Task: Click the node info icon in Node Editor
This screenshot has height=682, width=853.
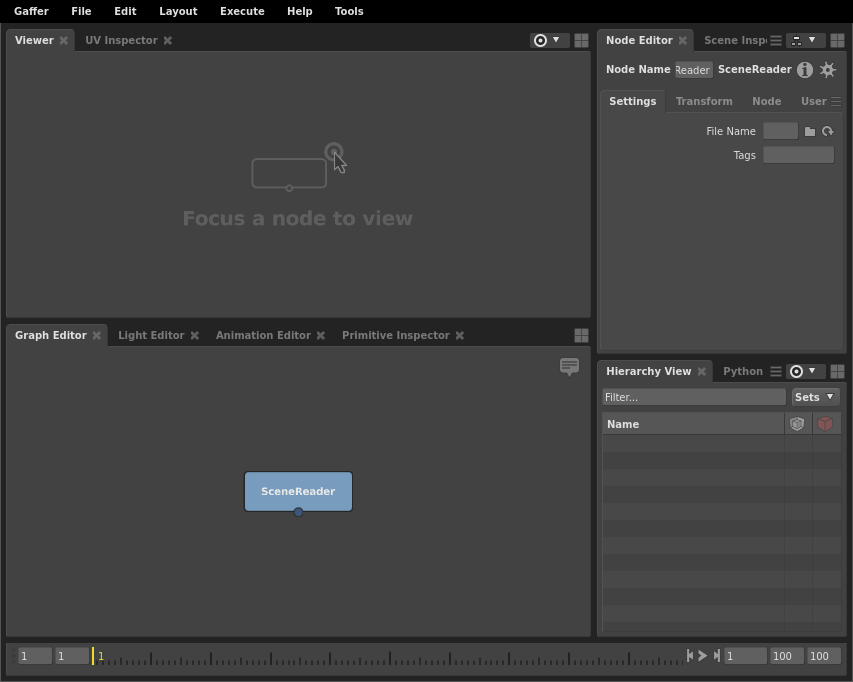Action: [805, 70]
